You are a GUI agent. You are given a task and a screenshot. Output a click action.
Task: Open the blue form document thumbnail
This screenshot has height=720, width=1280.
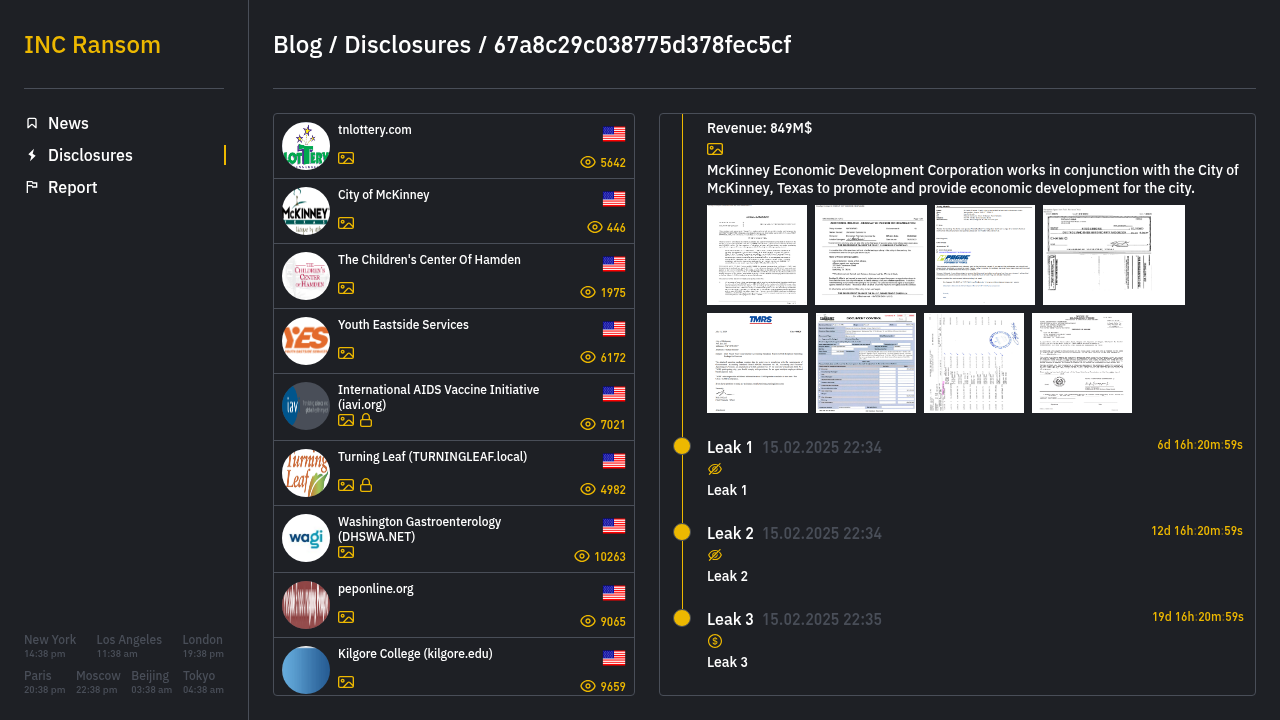click(x=866, y=363)
